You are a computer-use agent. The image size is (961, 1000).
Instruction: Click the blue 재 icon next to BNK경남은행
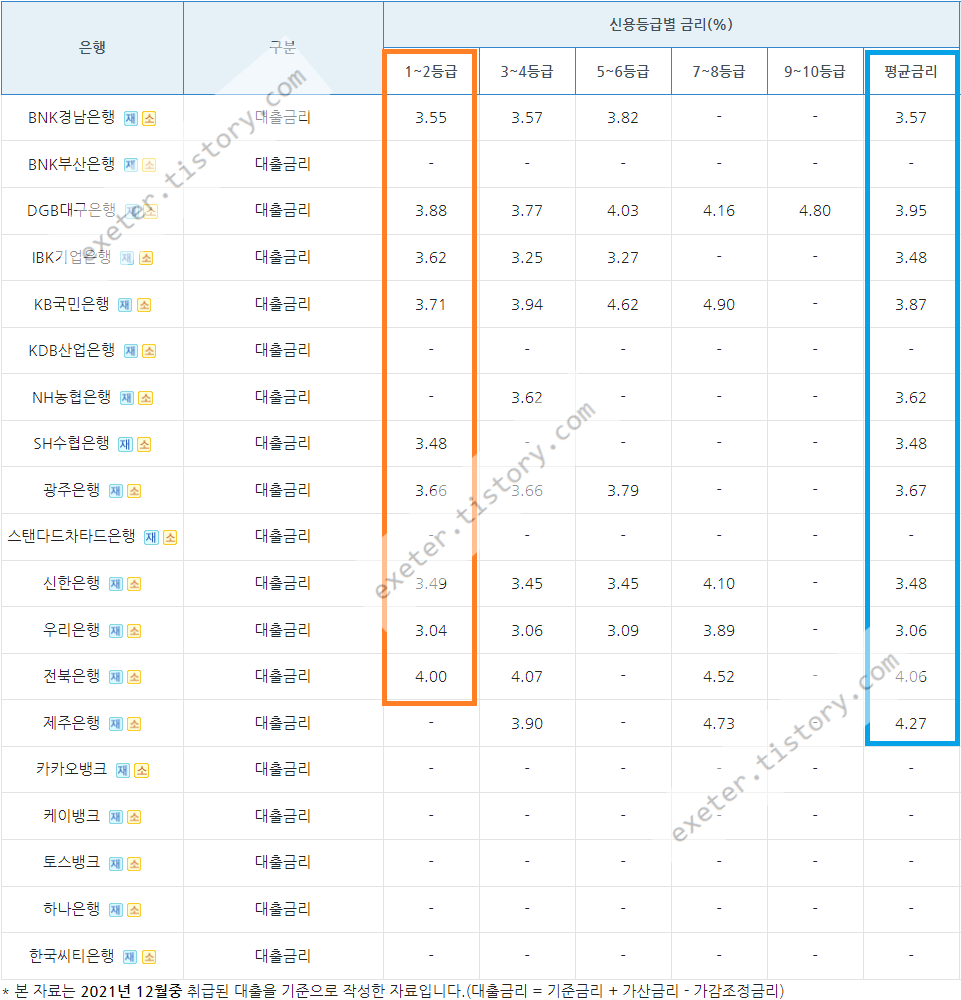(131, 118)
